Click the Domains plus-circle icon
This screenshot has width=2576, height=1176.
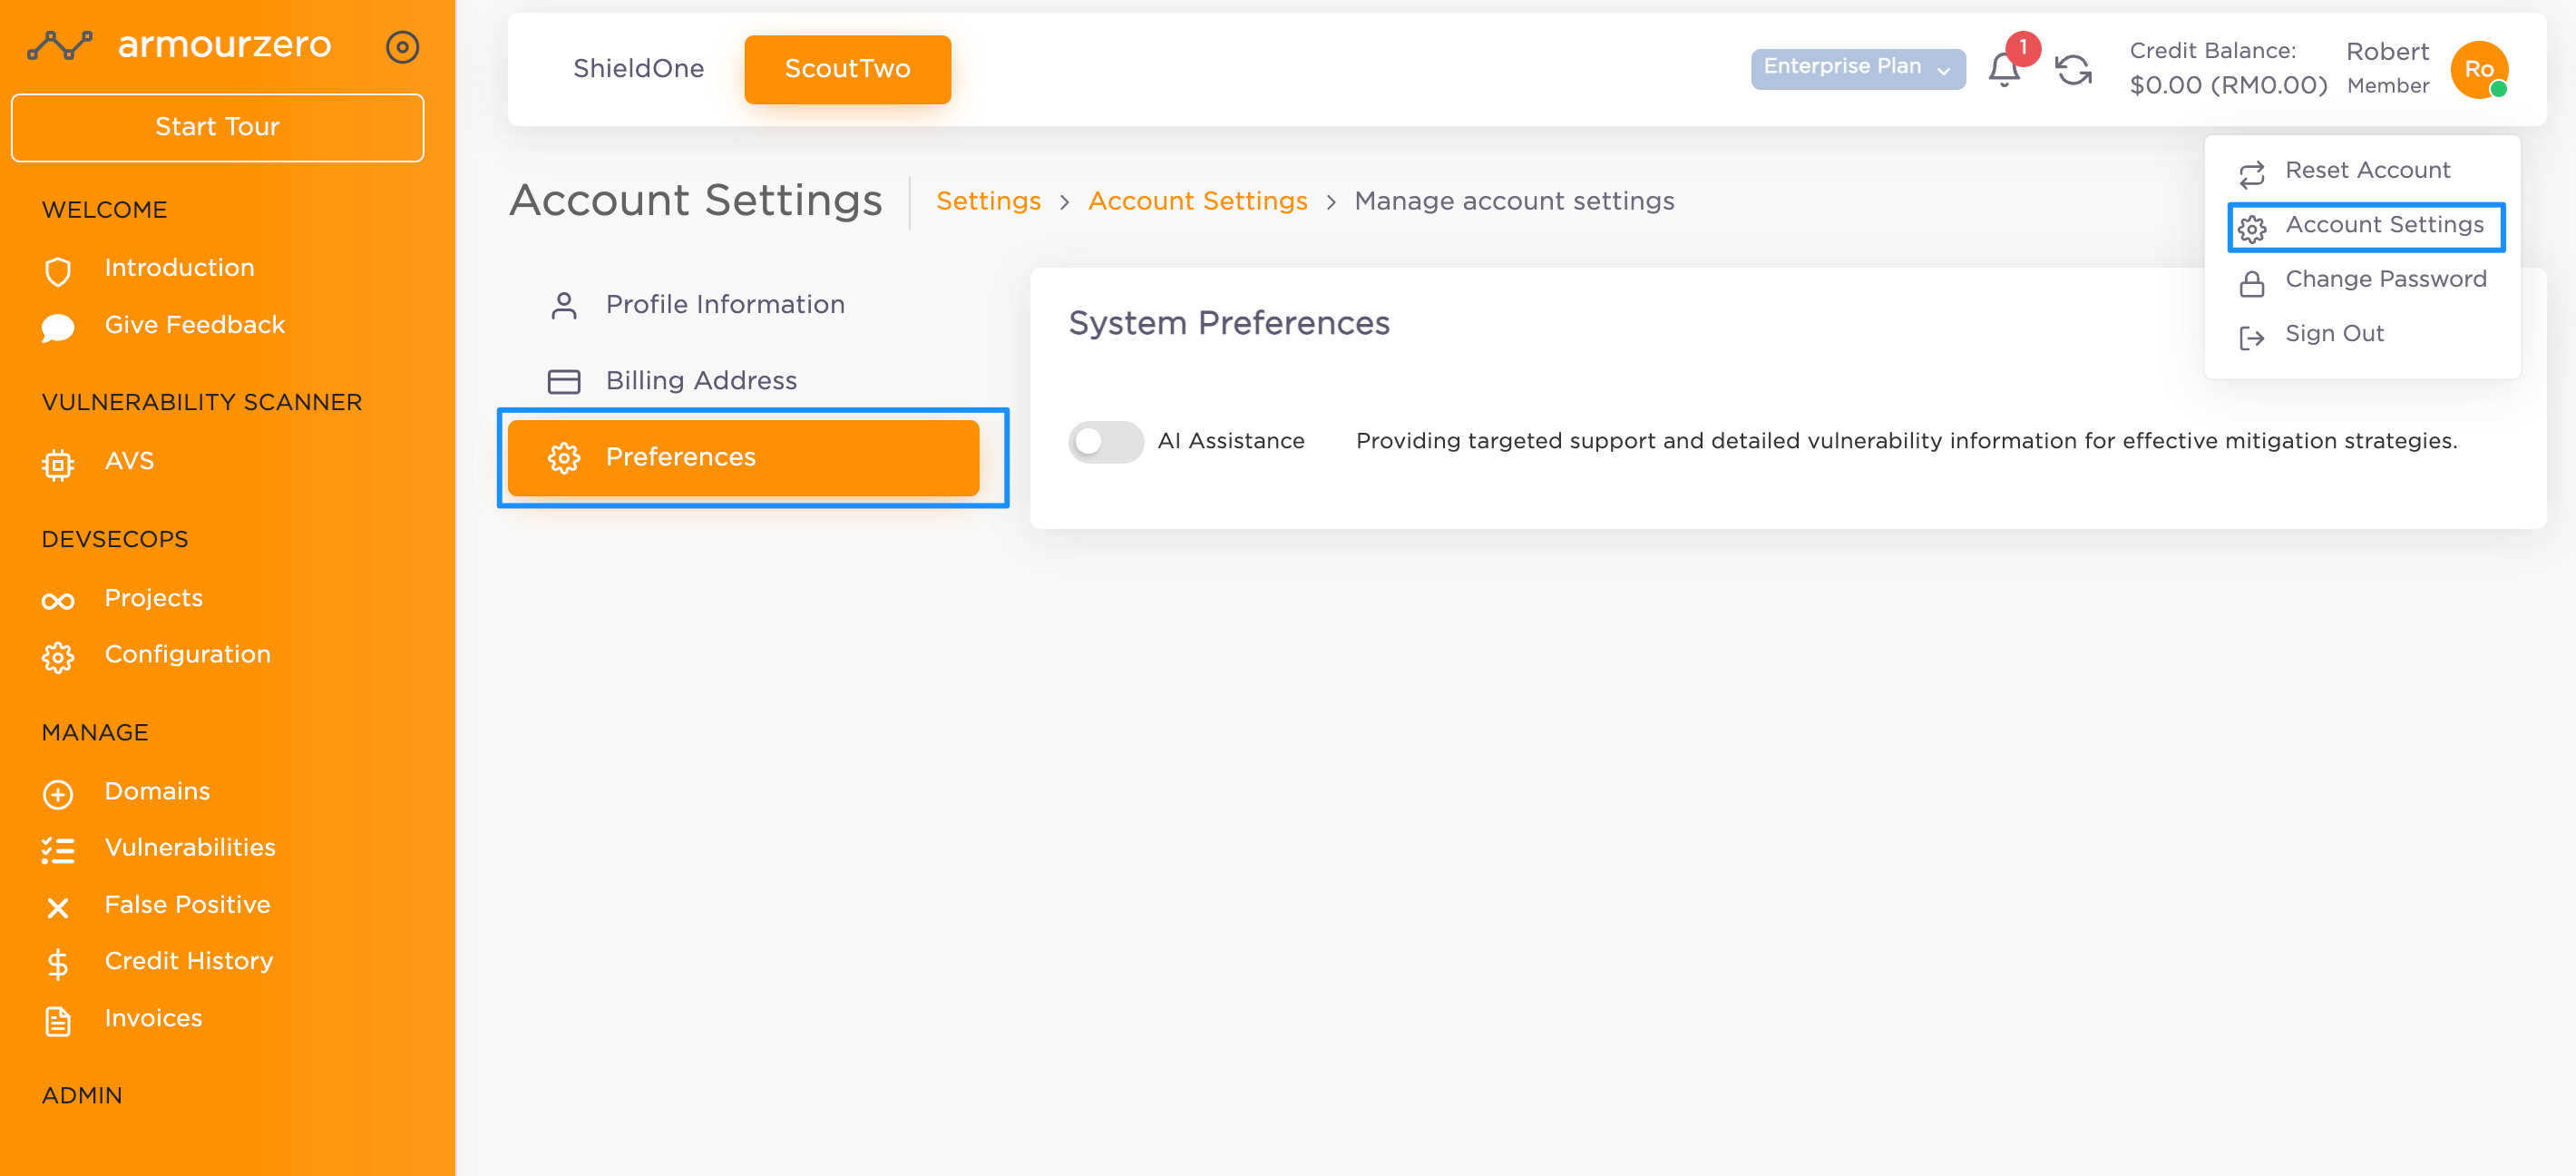pos(58,794)
